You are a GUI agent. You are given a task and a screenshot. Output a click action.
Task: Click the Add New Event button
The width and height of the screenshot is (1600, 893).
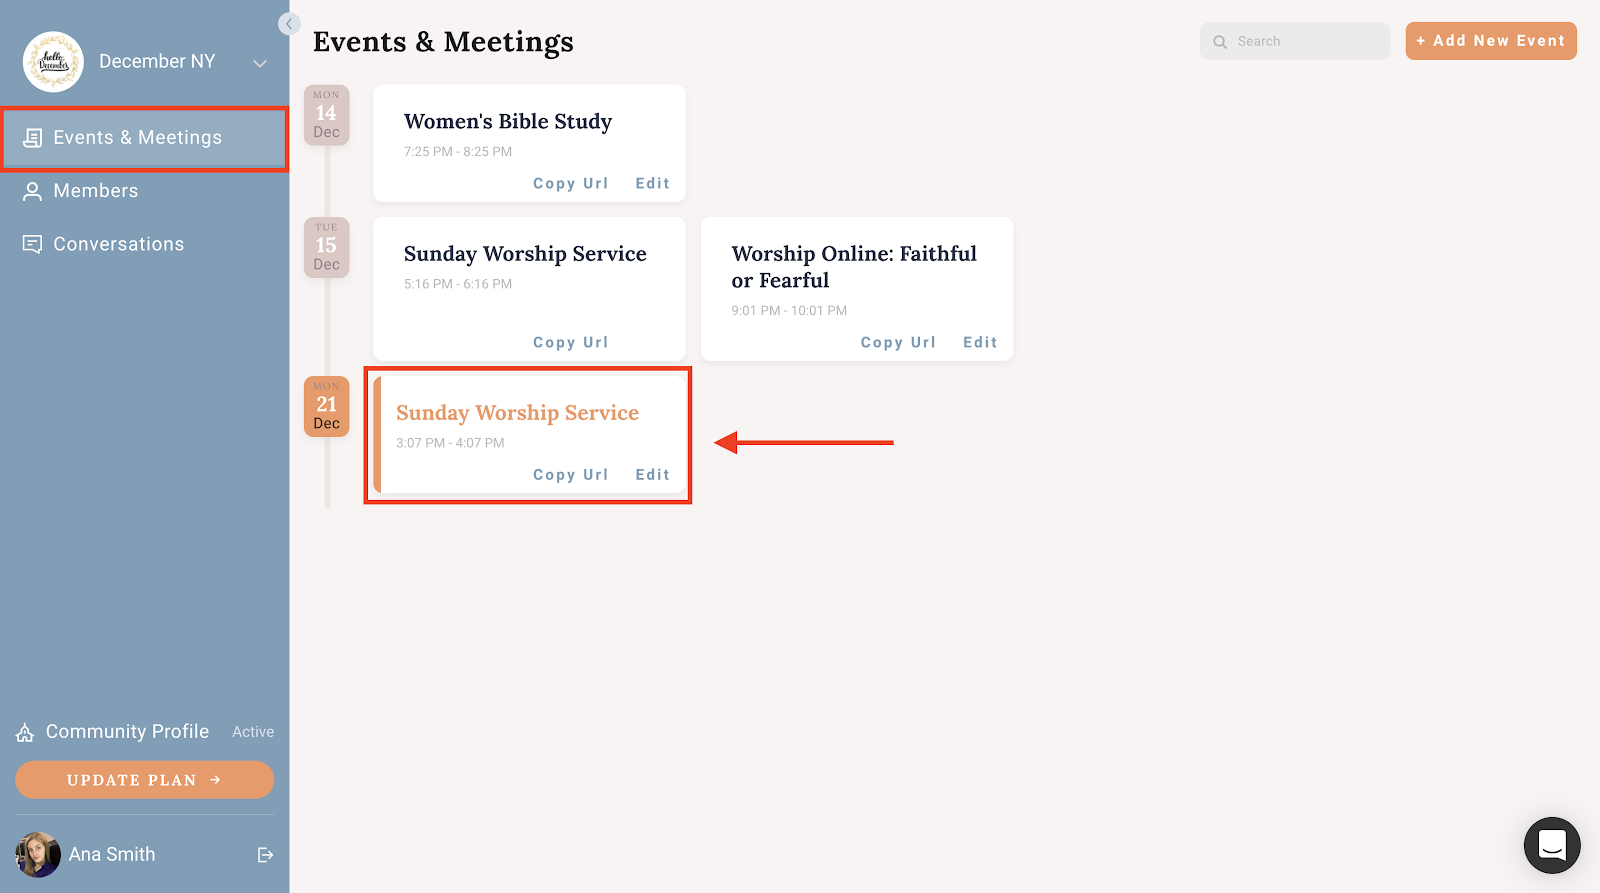click(x=1491, y=41)
